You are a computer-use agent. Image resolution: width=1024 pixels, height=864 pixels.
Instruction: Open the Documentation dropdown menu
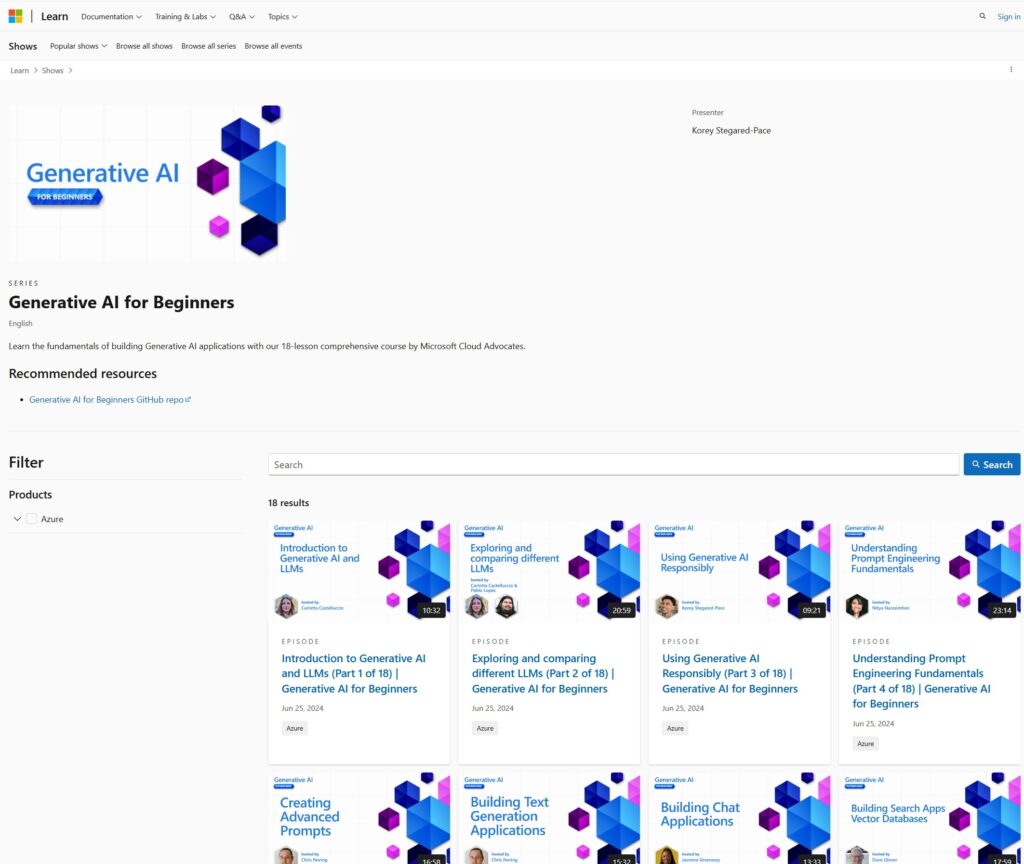tap(111, 16)
